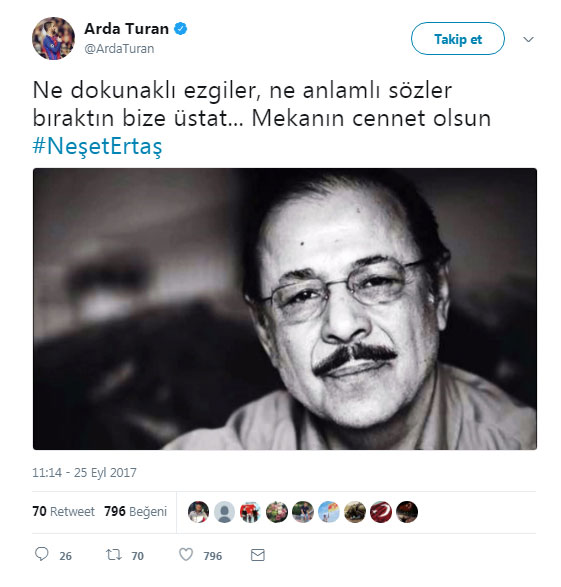View the 70 Retweet list

tap(64, 511)
